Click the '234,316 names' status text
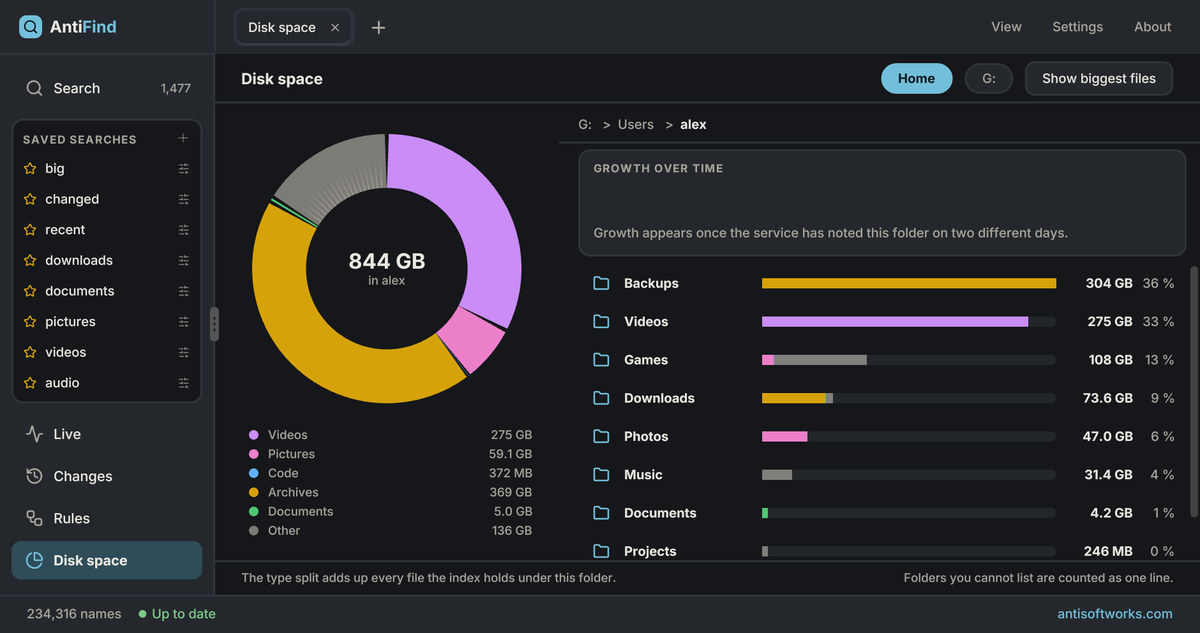This screenshot has width=1200, height=633. coord(74,614)
